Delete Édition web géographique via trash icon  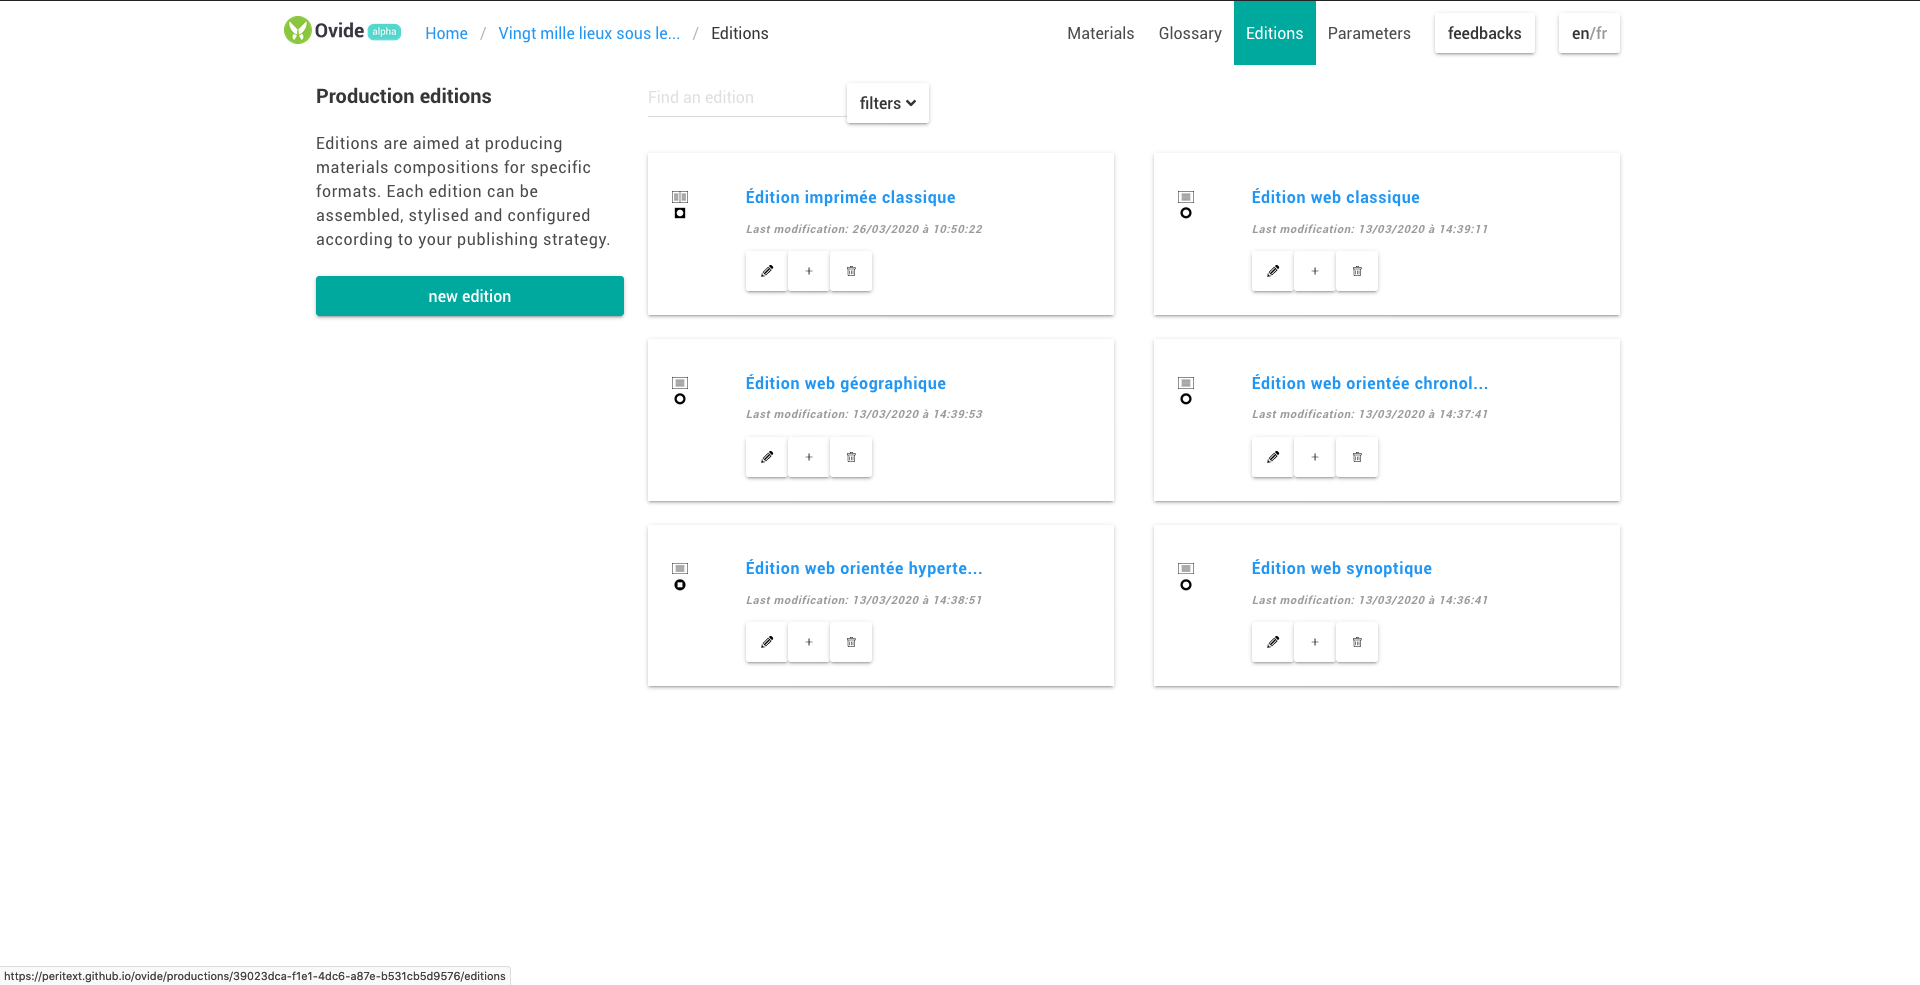(x=851, y=457)
